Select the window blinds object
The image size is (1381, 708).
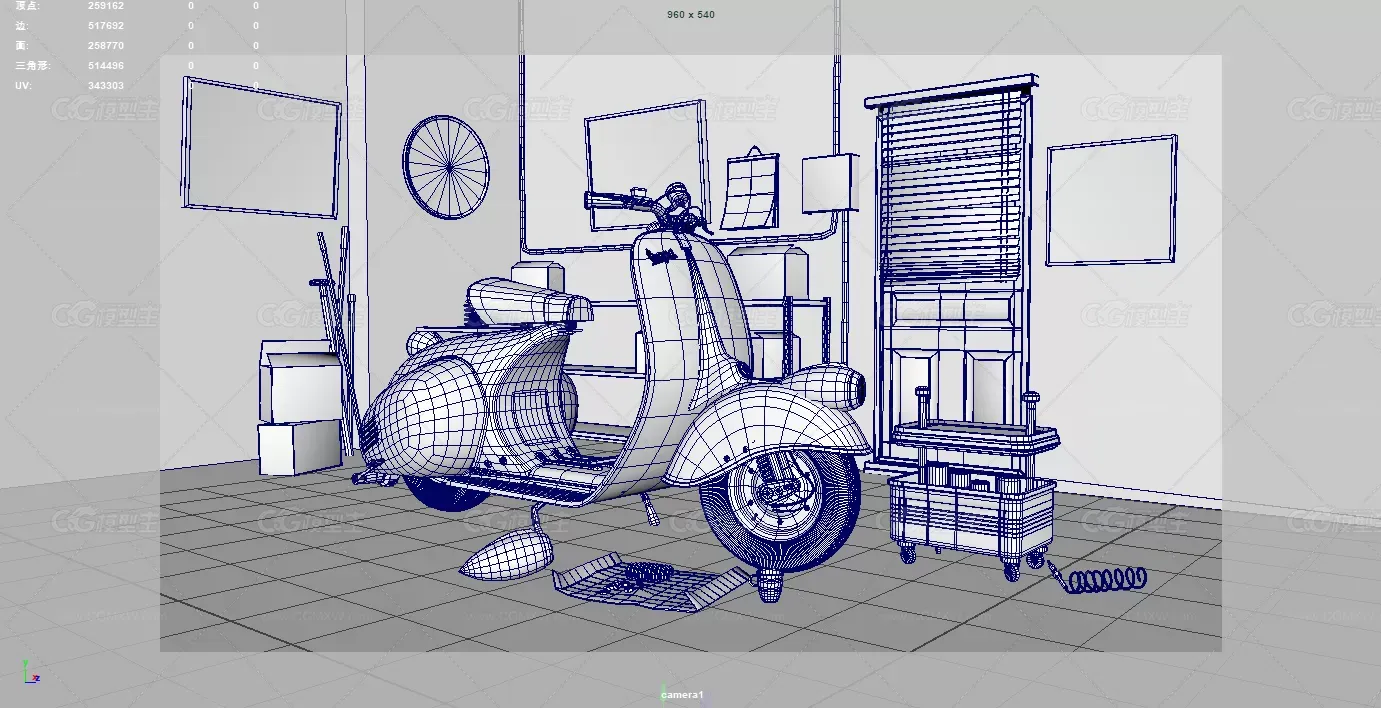952,182
